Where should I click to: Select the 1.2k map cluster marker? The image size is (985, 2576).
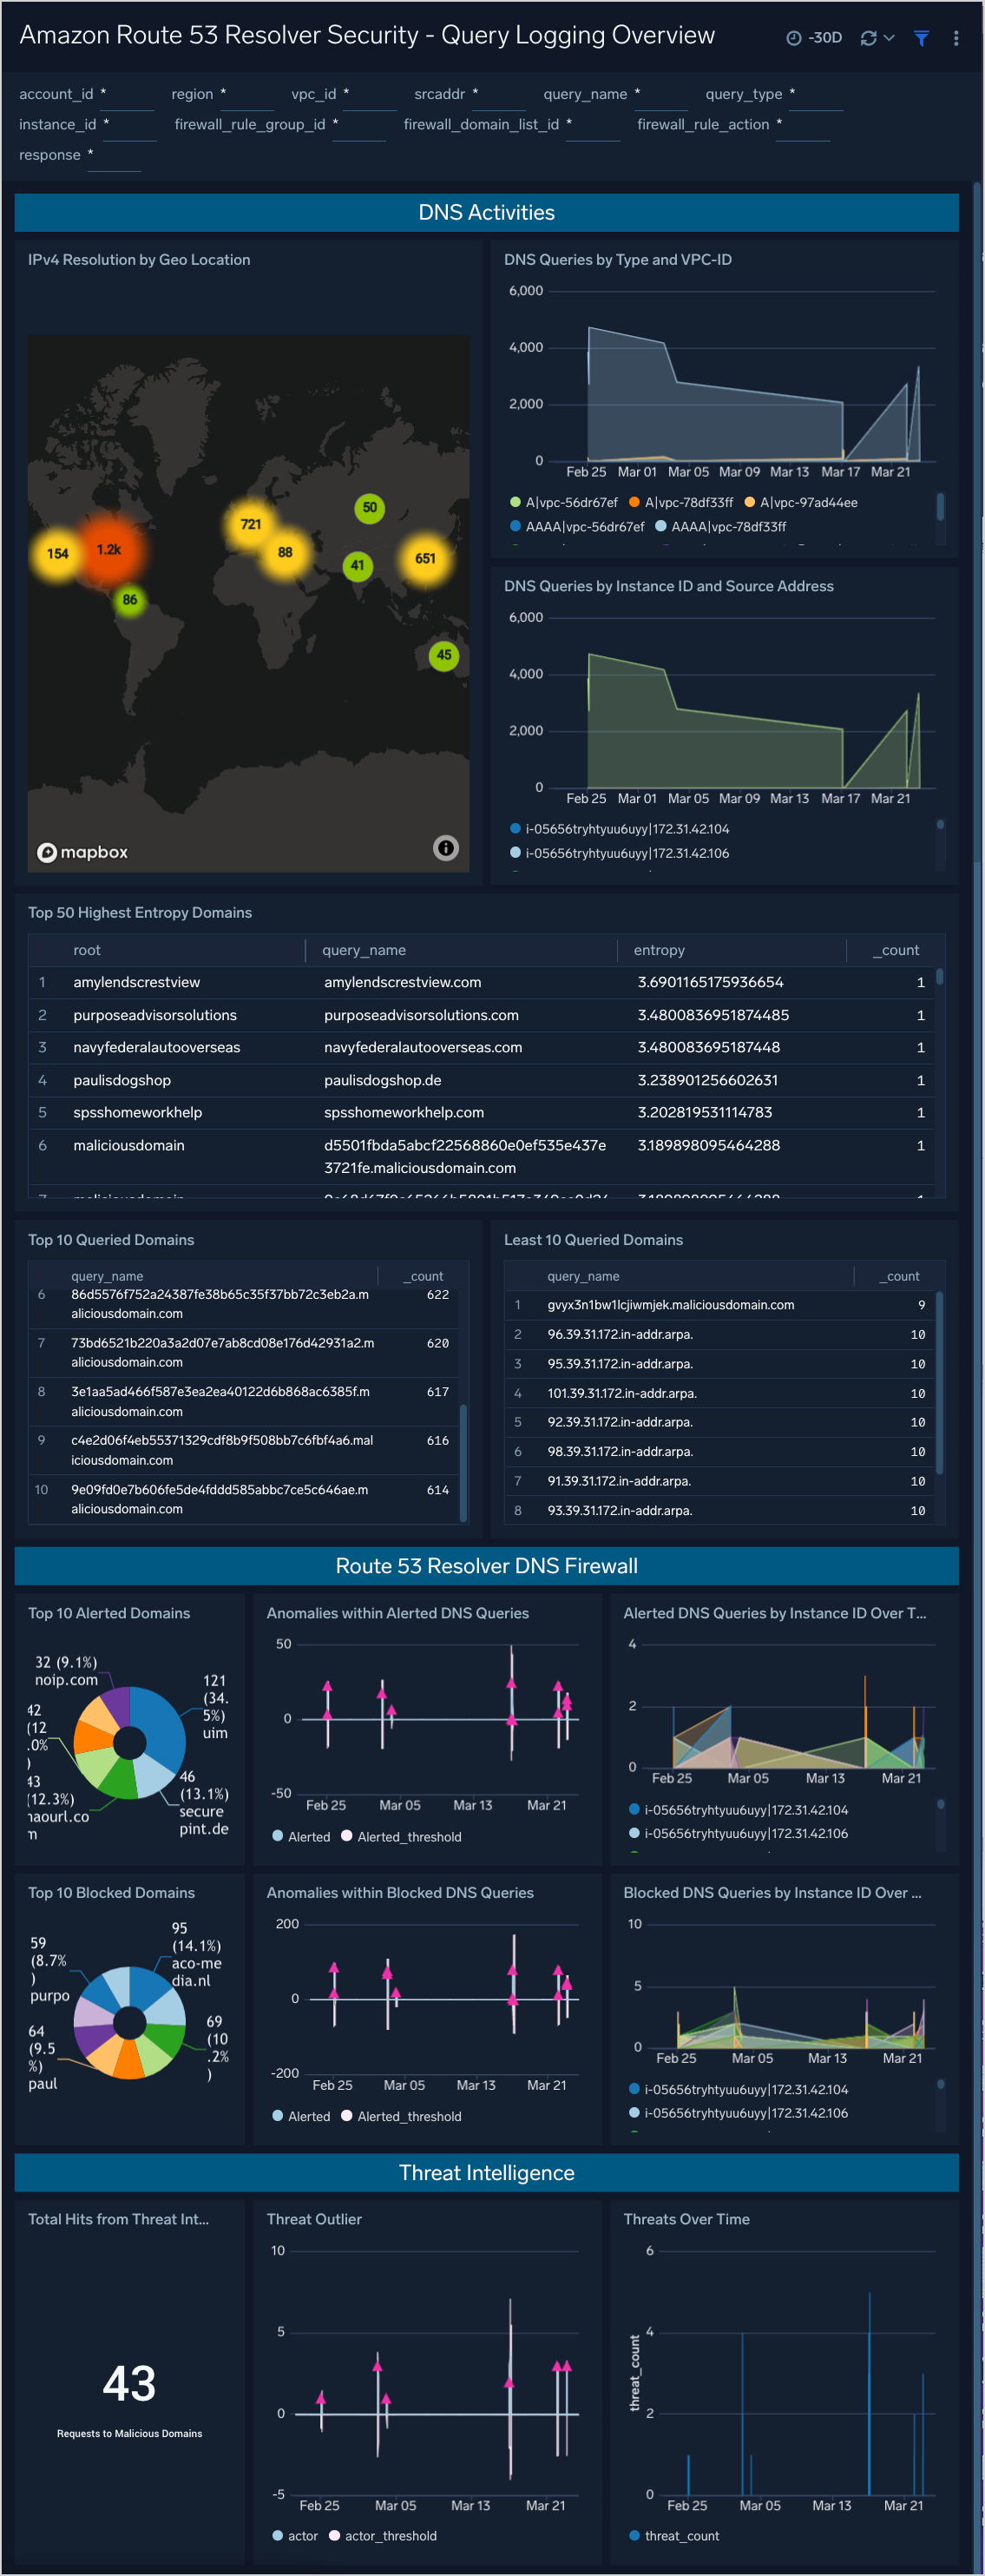pos(109,550)
